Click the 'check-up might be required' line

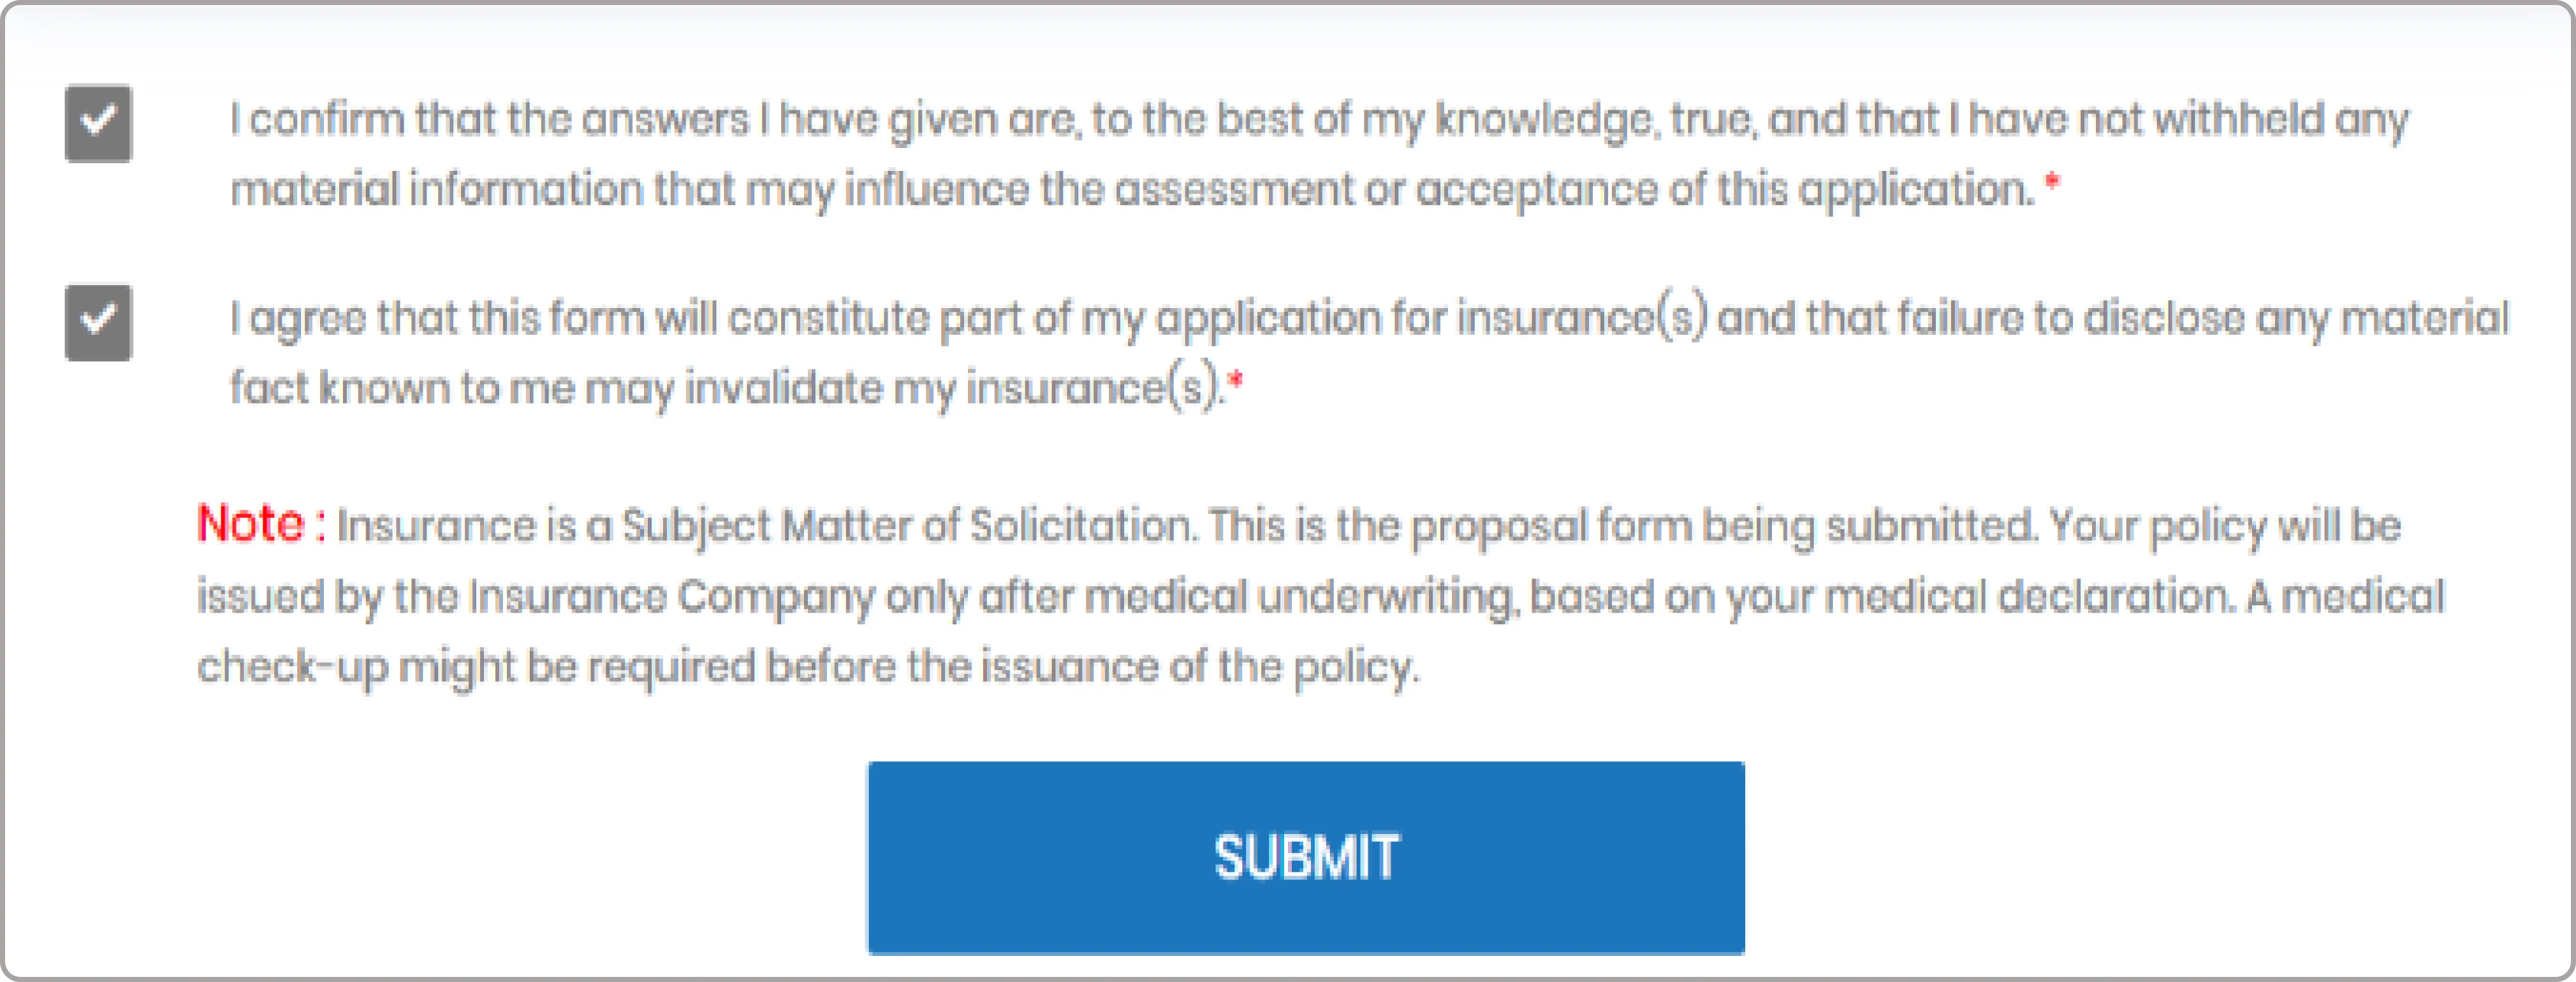[808, 667]
